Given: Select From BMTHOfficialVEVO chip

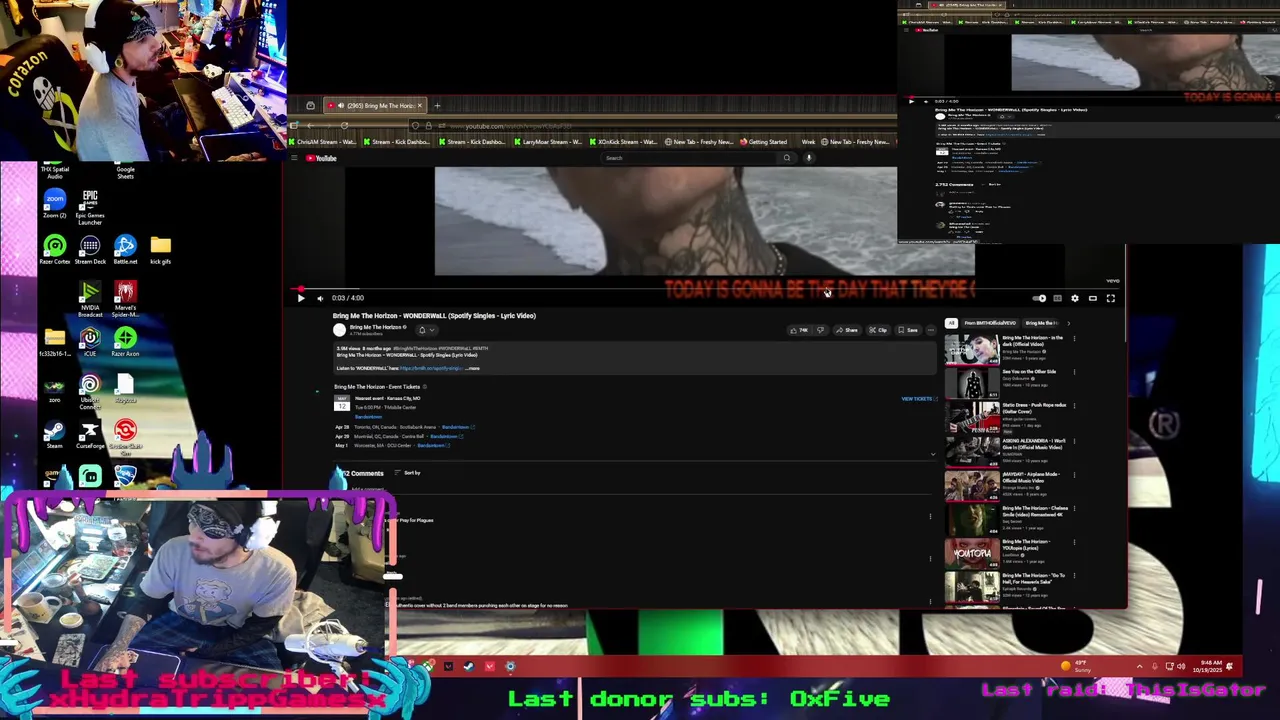Looking at the screenshot, I should coord(991,323).
